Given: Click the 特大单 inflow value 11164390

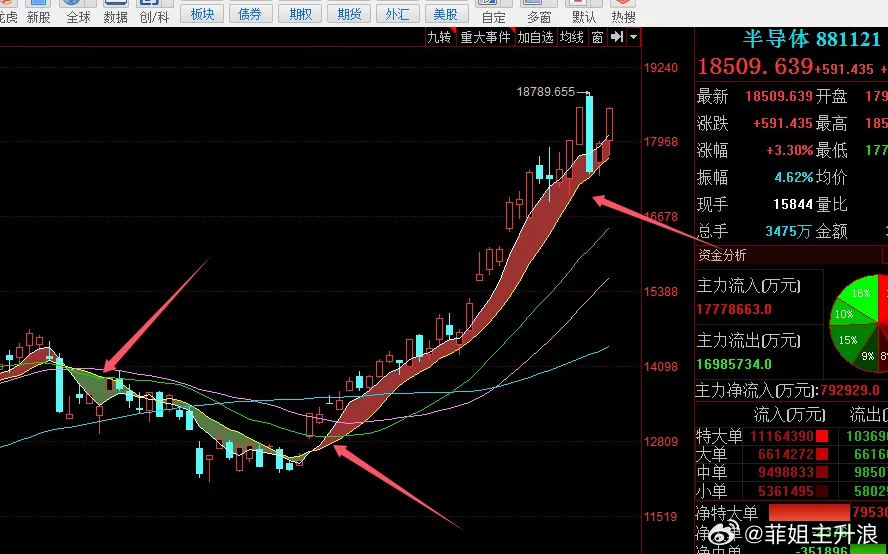Looking at the screenshot, I should tap(783, 436).
